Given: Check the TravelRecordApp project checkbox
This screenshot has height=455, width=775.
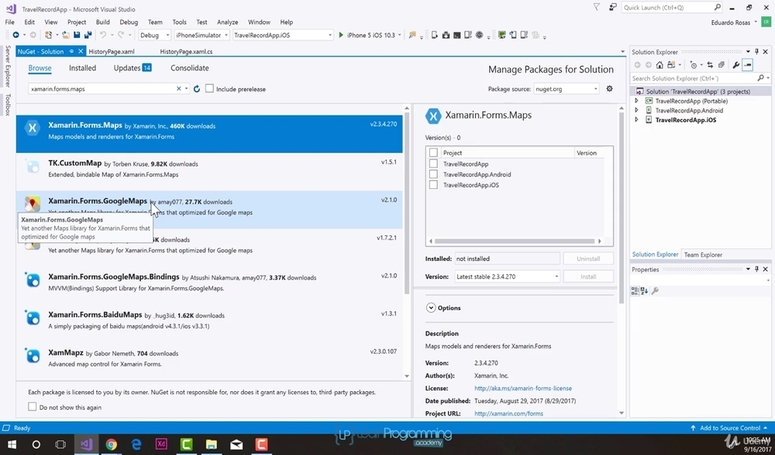Looking at the screenshot, I should [x=433, y=164].
